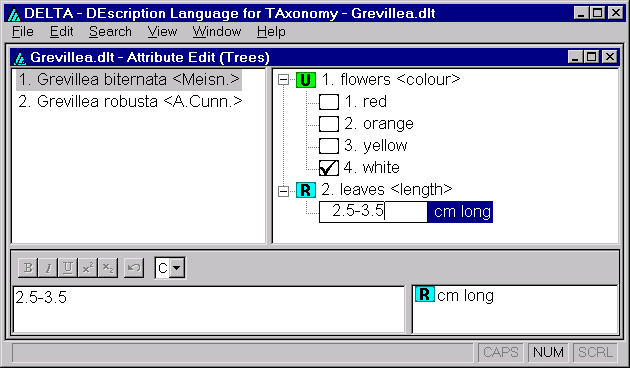Select the flowers <colour> character label
Viewport: 630px width, 368px height.
coord(391,80)
